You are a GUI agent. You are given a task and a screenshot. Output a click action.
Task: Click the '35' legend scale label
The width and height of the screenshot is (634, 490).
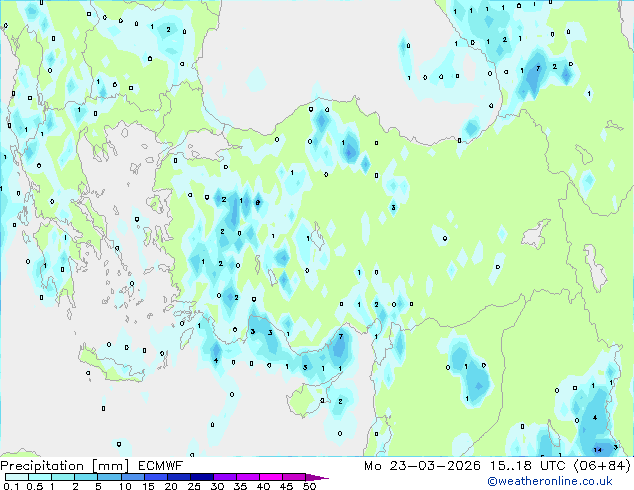pyautogui.click(x=240, y=486)
